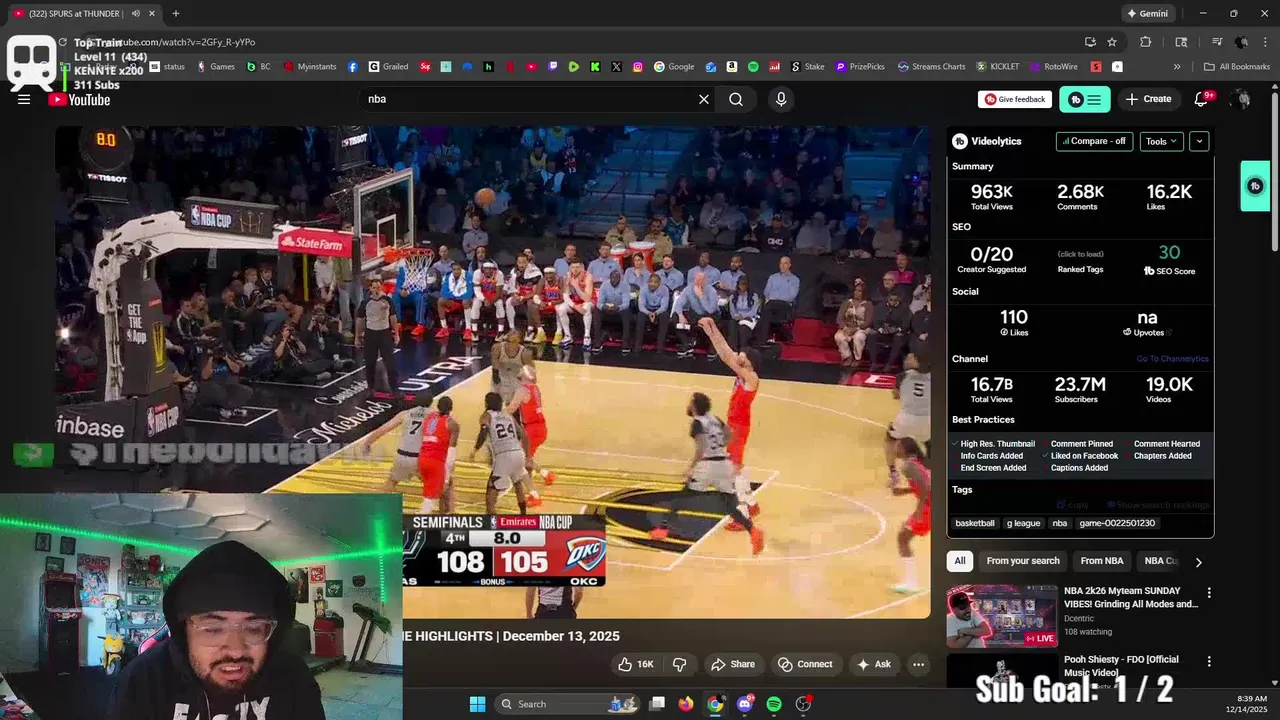Viewport: 1280px width, 720px height.
Task: Go to the YouTube home logo
Action: point(79,99)
